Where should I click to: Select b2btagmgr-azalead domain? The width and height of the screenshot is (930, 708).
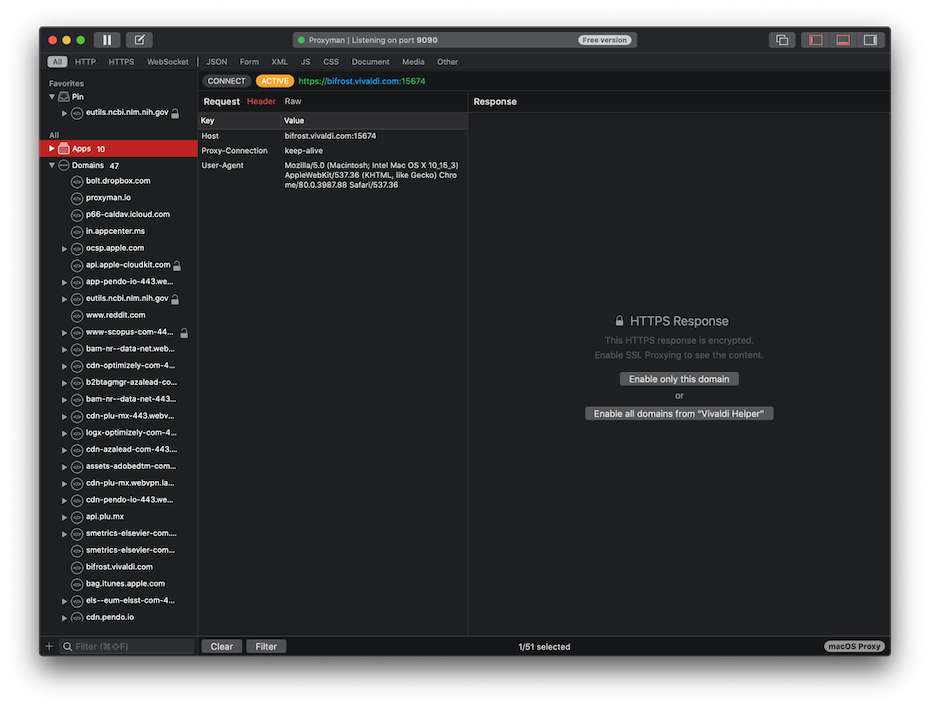(x=131, y=382)
